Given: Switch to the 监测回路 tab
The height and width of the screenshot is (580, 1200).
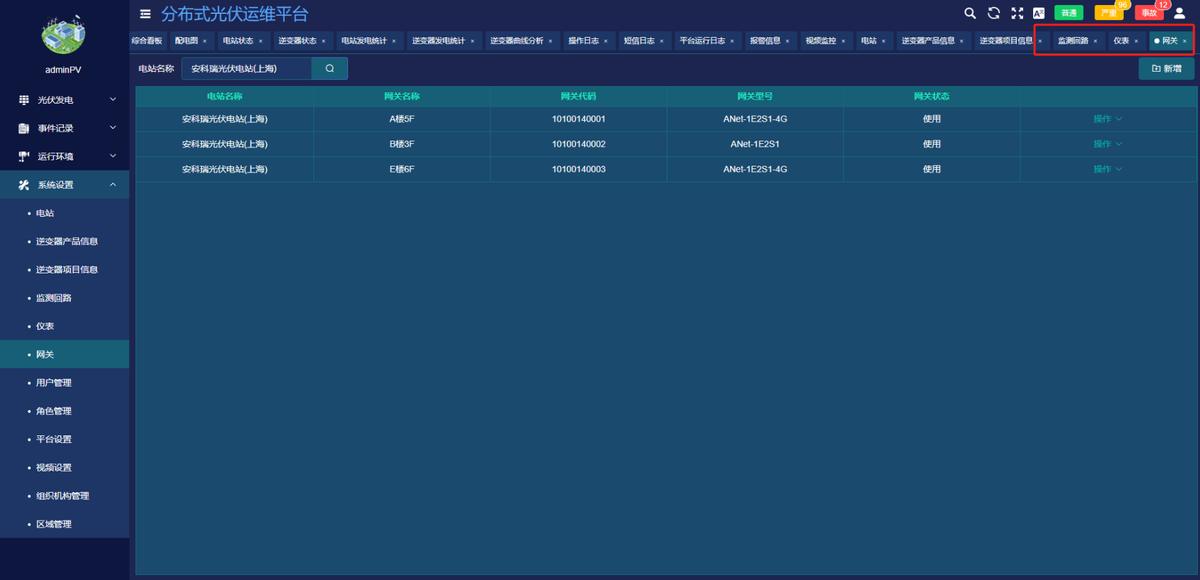Looking at the screenshot, I should point(1072,41).
